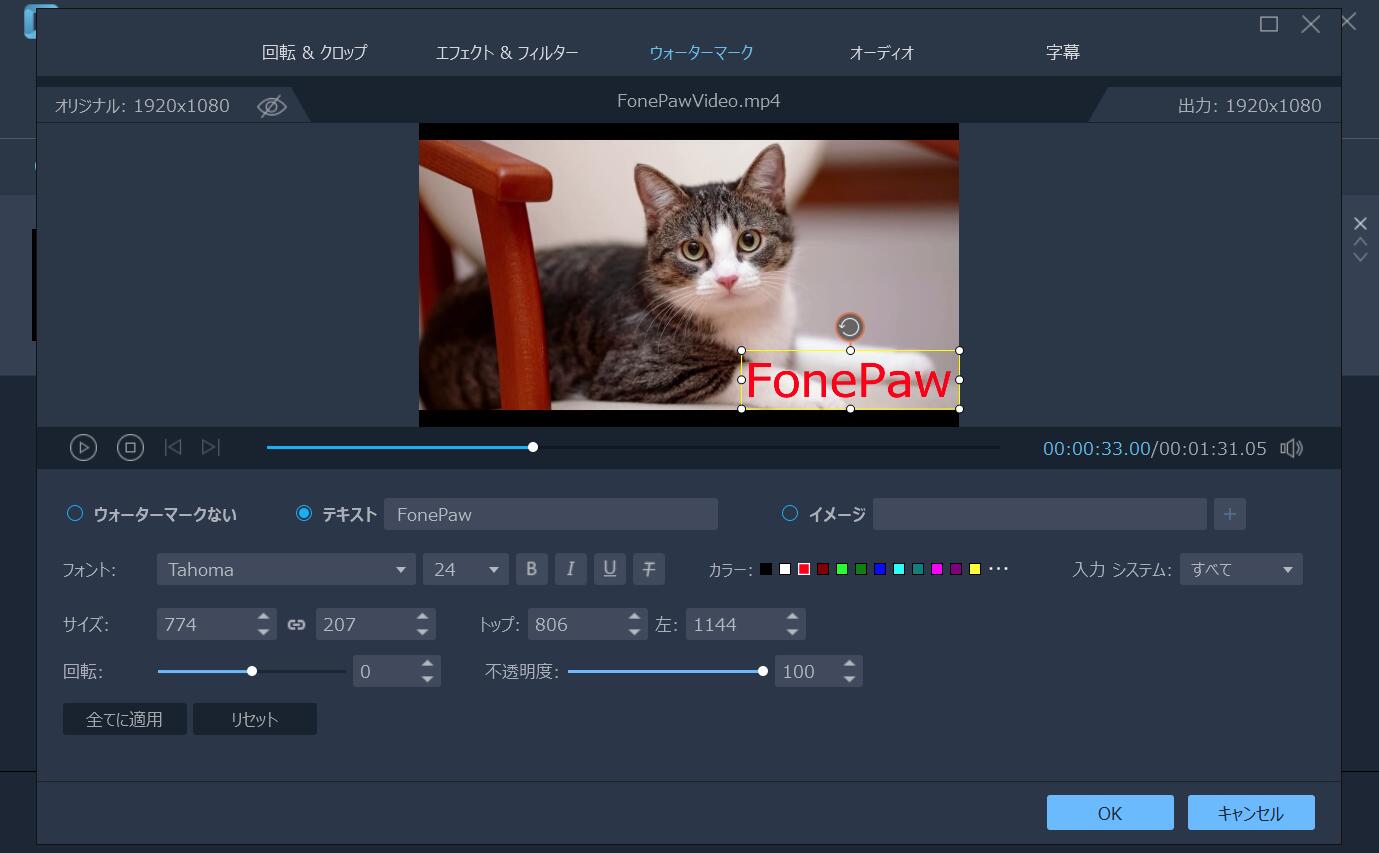Click the OK button
Viewport: 1379px width, 853px height.
(x=1110, y=813)
